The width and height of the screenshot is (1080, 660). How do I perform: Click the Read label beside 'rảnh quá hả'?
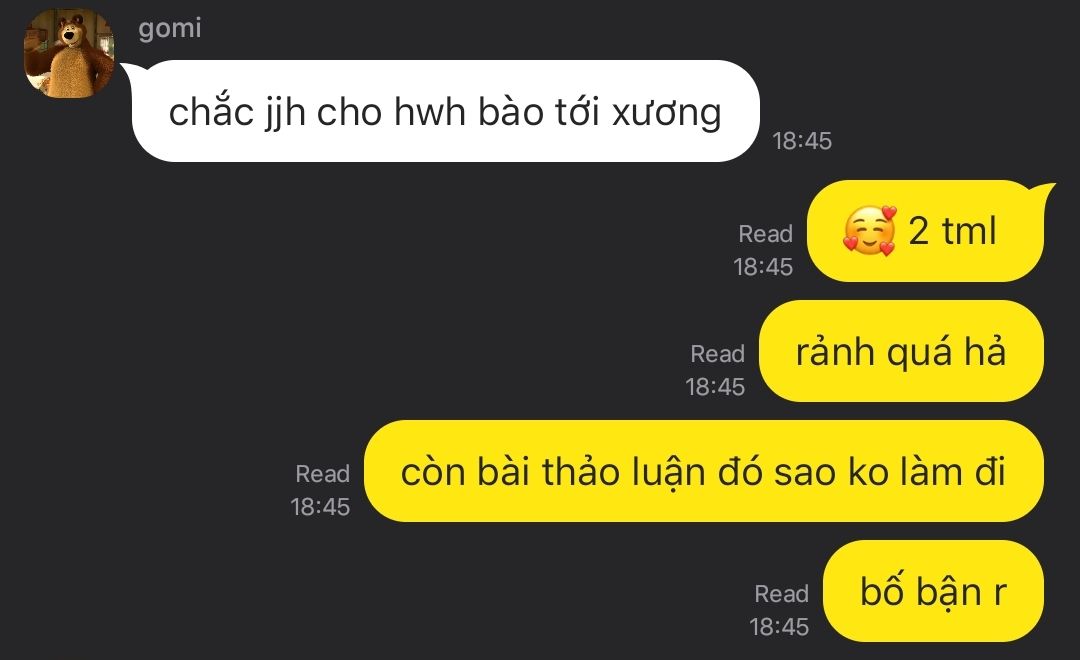pyautogui.click(x=717, y=354)
